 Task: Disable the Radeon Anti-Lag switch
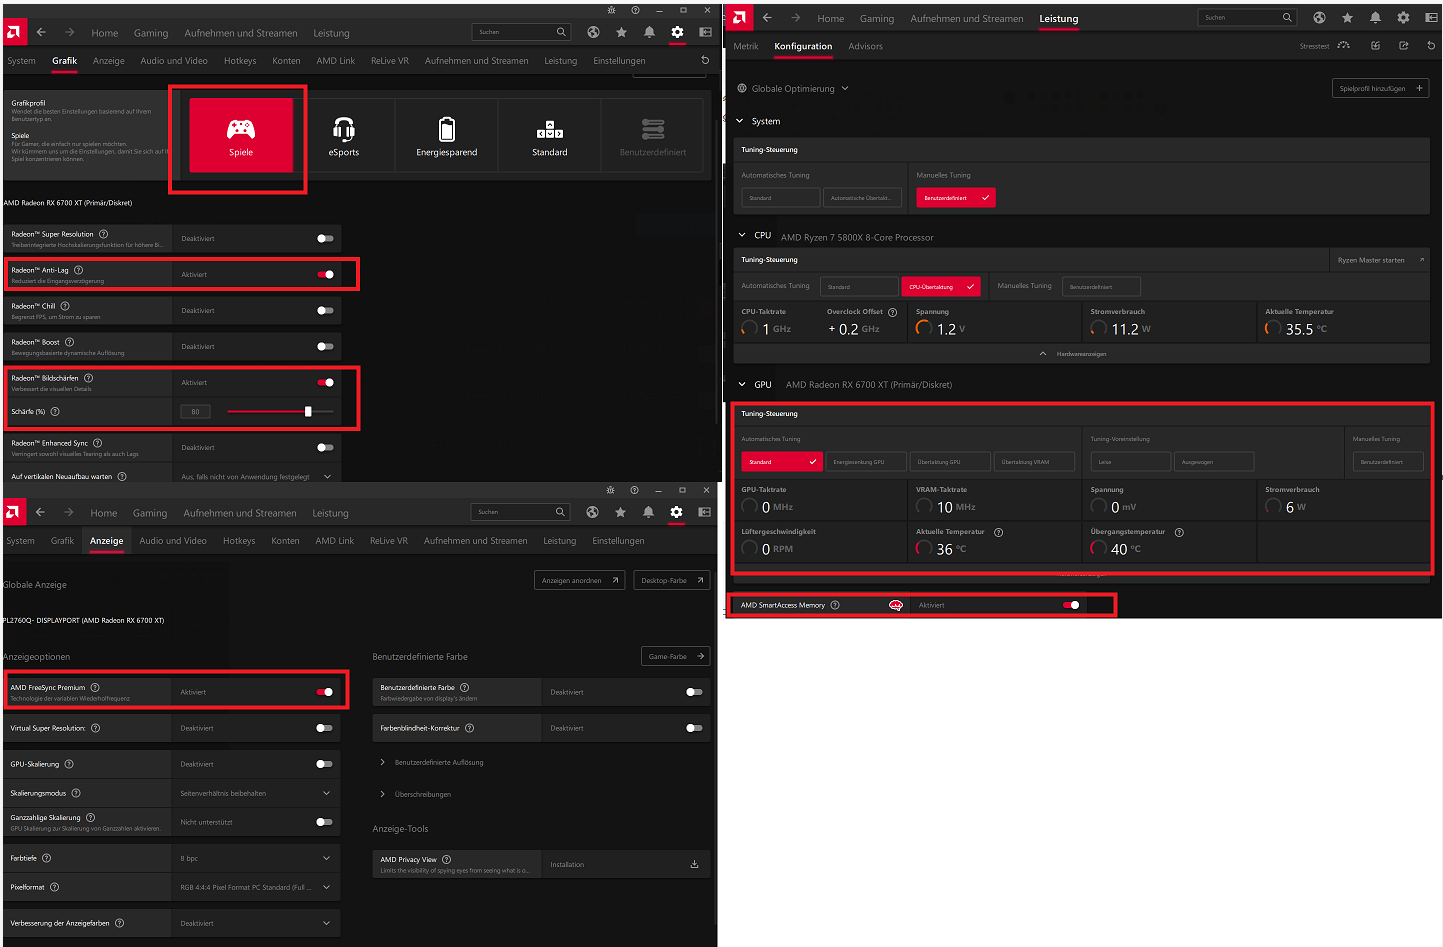[x=325, y=274]
